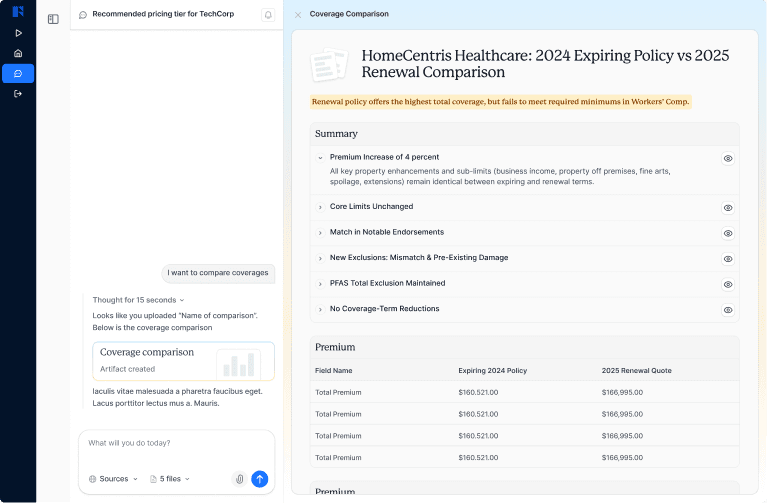Screen dimensions: 767x503
Task: Expand Core Limits Unchanged chevron
Action: (320, 207)
